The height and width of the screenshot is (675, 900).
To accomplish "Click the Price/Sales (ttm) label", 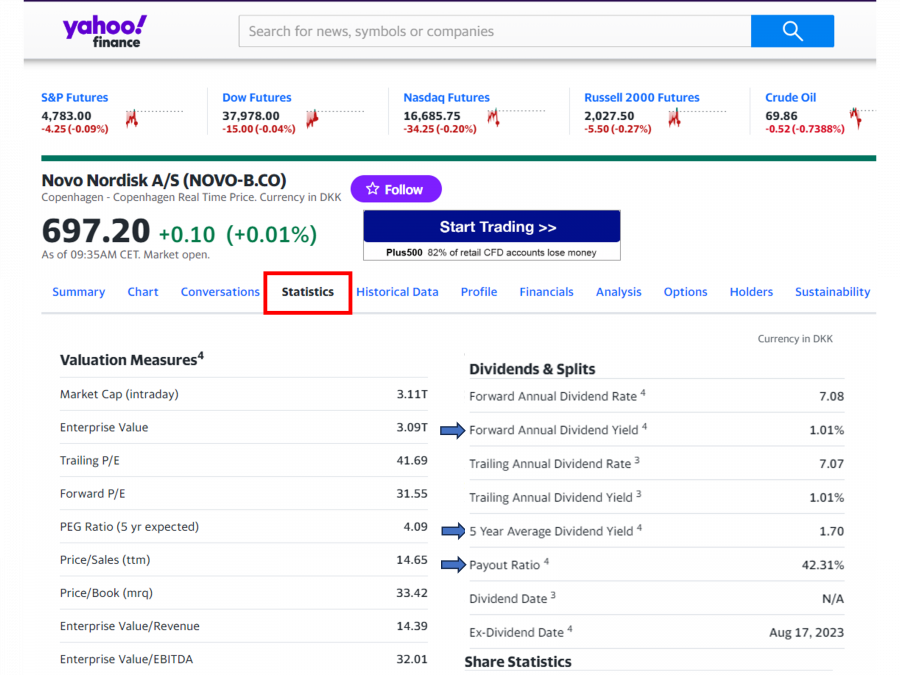I will click(105, 560).
